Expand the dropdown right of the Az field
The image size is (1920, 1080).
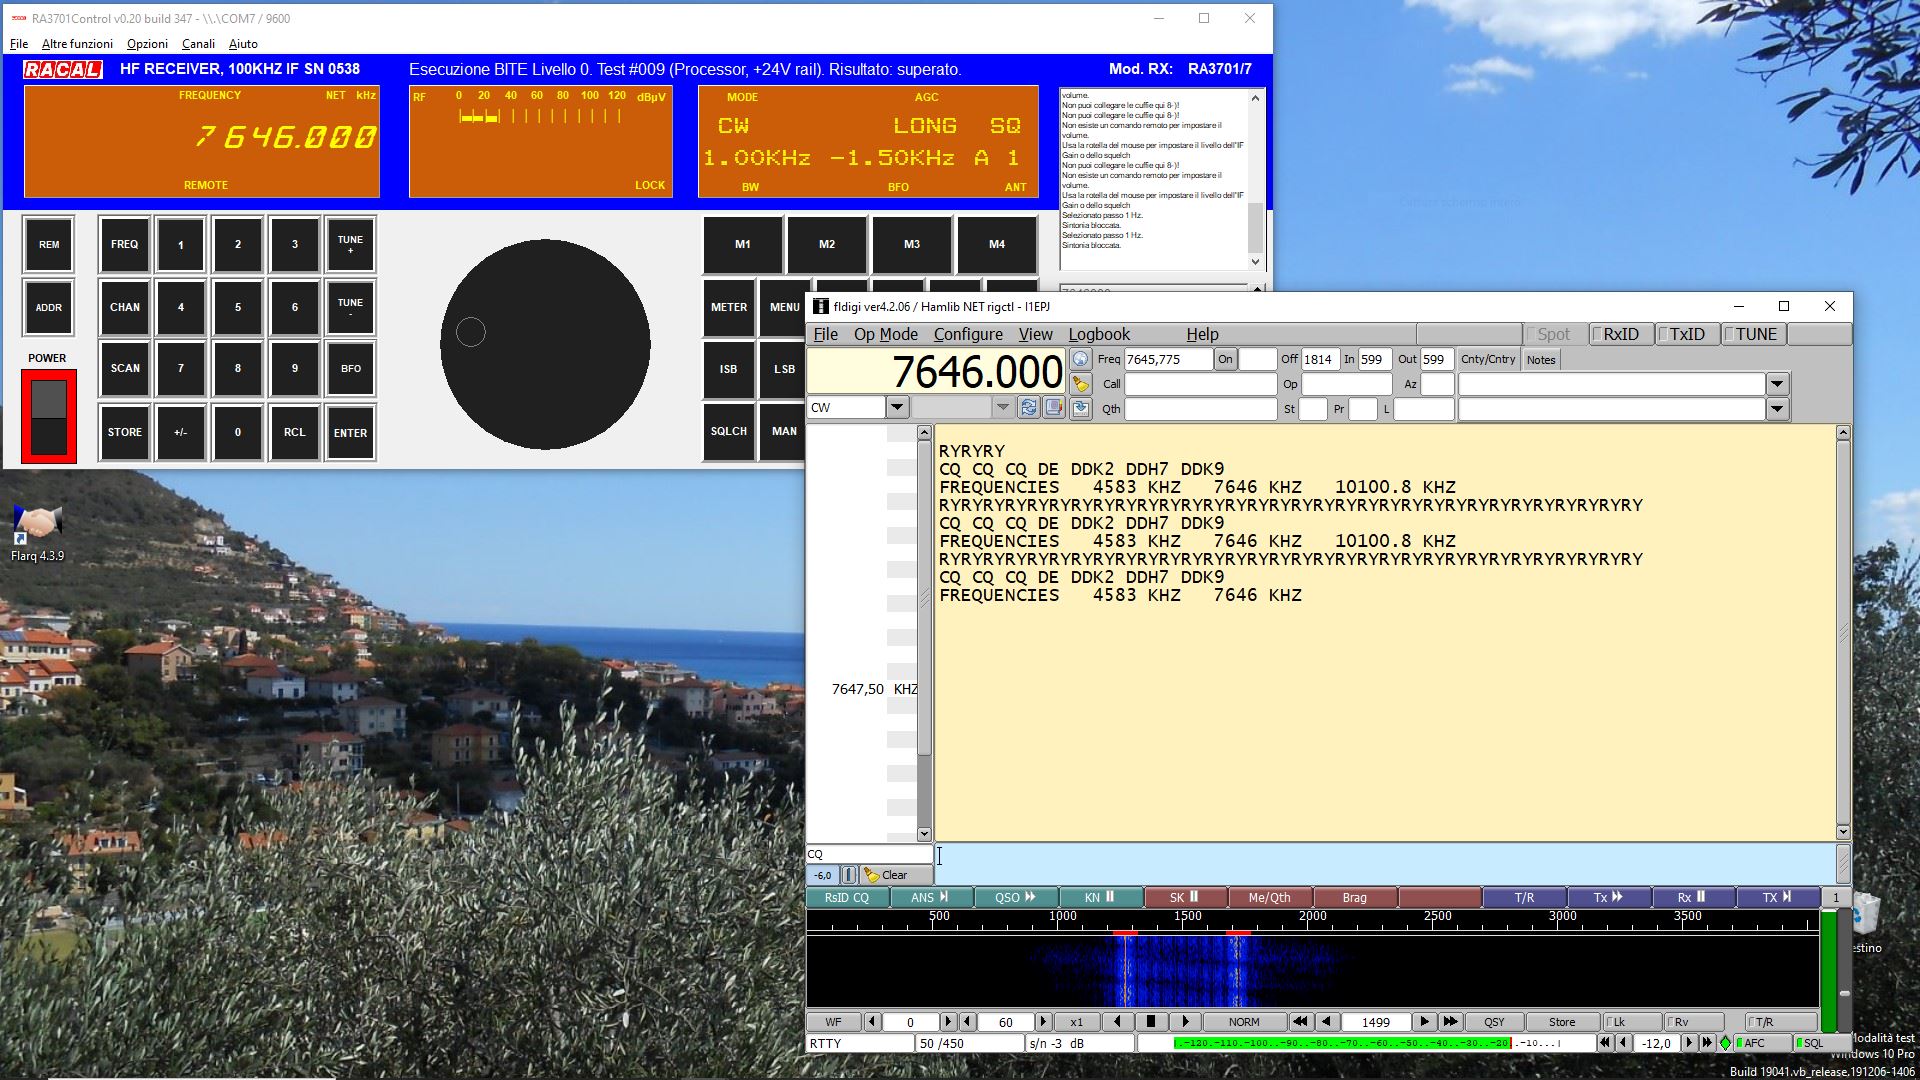1776,384
